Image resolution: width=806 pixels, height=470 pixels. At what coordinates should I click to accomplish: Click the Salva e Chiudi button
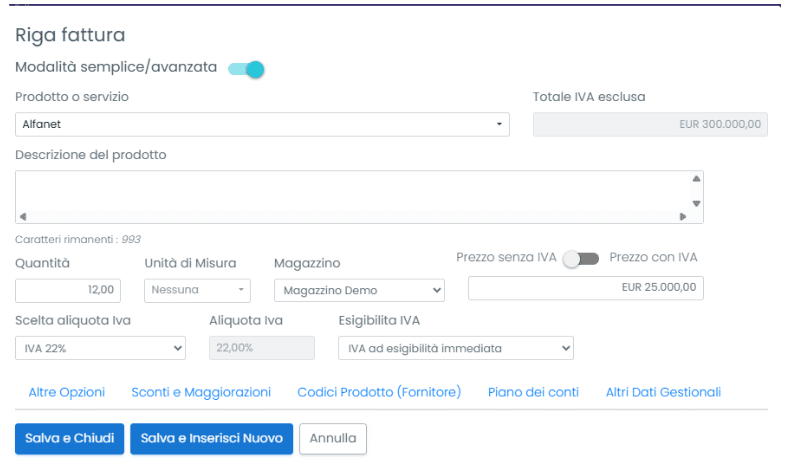[69, 438]
